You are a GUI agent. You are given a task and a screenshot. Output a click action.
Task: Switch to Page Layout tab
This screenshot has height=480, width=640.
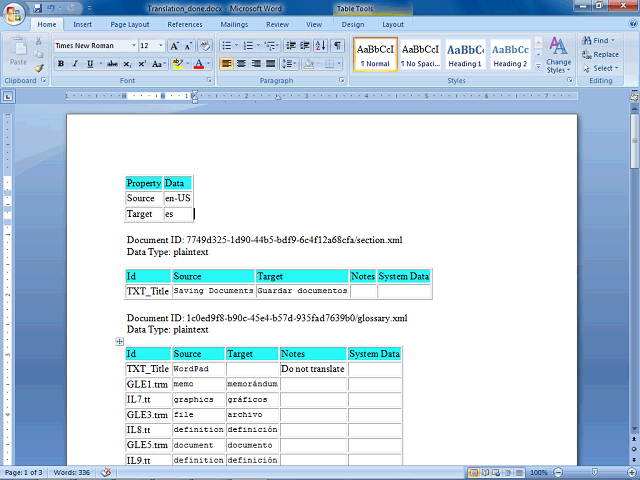130,24
